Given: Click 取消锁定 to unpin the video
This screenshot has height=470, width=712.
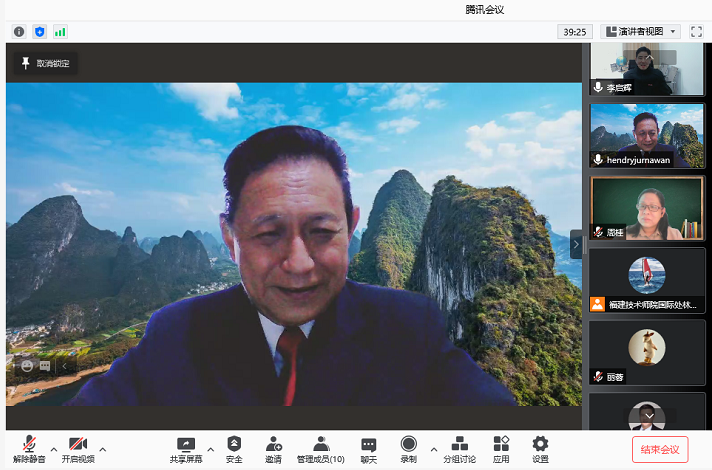Looking at the screenshot, I should (45, 63).
